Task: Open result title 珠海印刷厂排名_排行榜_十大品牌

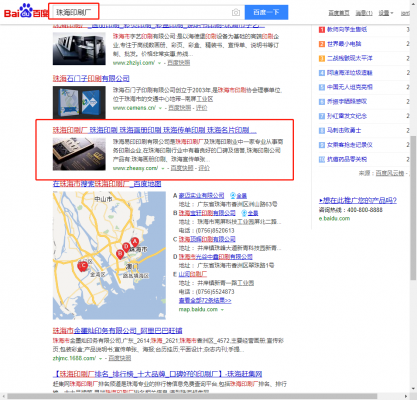Action: [157, 374]
